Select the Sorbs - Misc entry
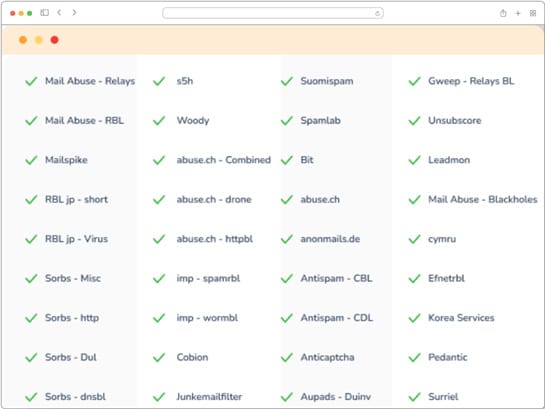 (73, 278)
